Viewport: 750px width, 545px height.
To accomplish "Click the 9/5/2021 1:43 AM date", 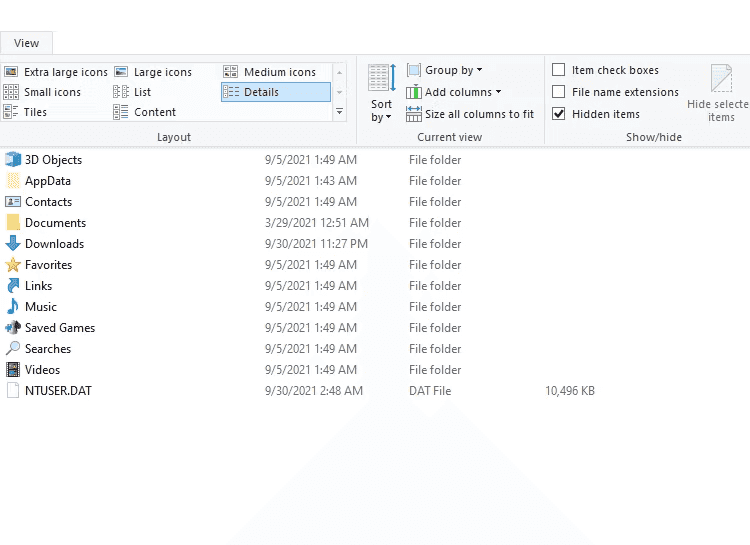I will click(x=311, y=180).
